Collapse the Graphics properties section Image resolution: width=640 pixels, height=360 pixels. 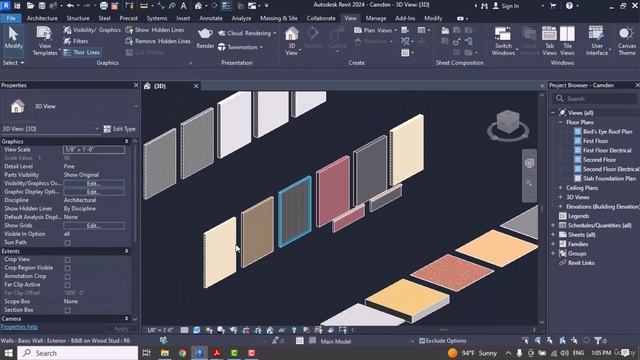[127, 141]
